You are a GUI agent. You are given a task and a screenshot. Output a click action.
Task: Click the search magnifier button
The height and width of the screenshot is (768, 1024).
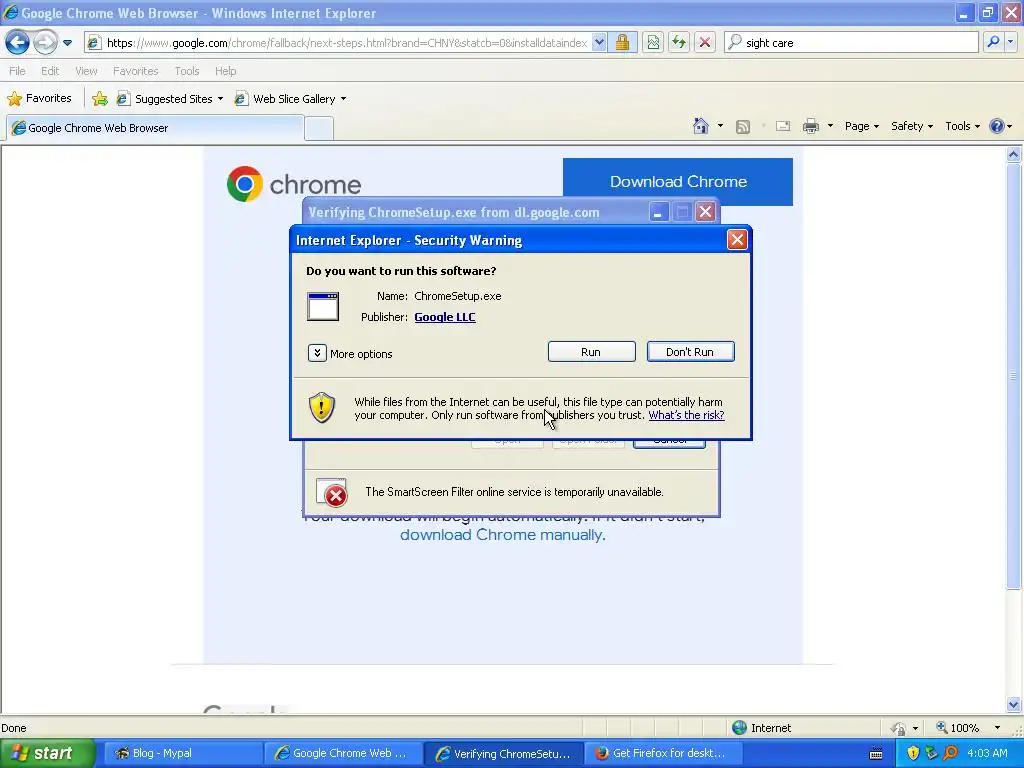(993, 42)
